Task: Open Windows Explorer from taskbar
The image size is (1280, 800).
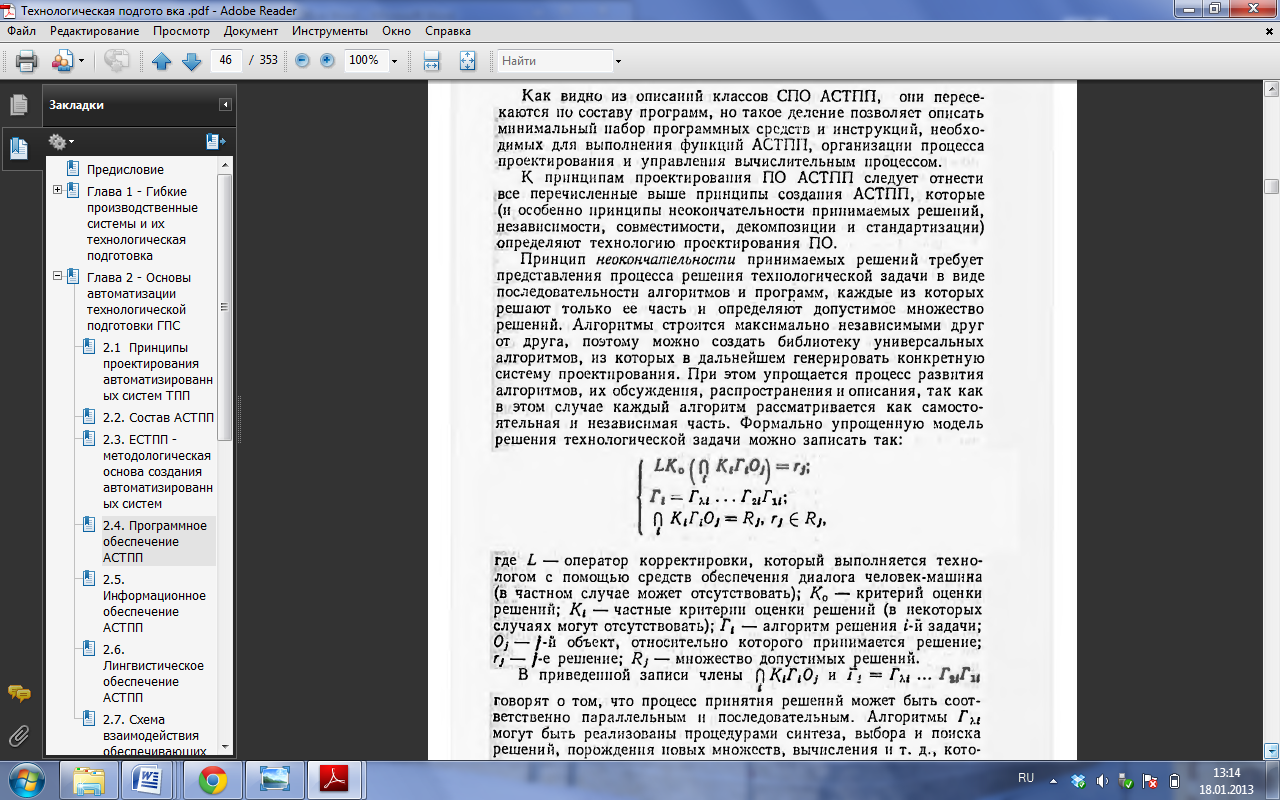Action: 89,779
